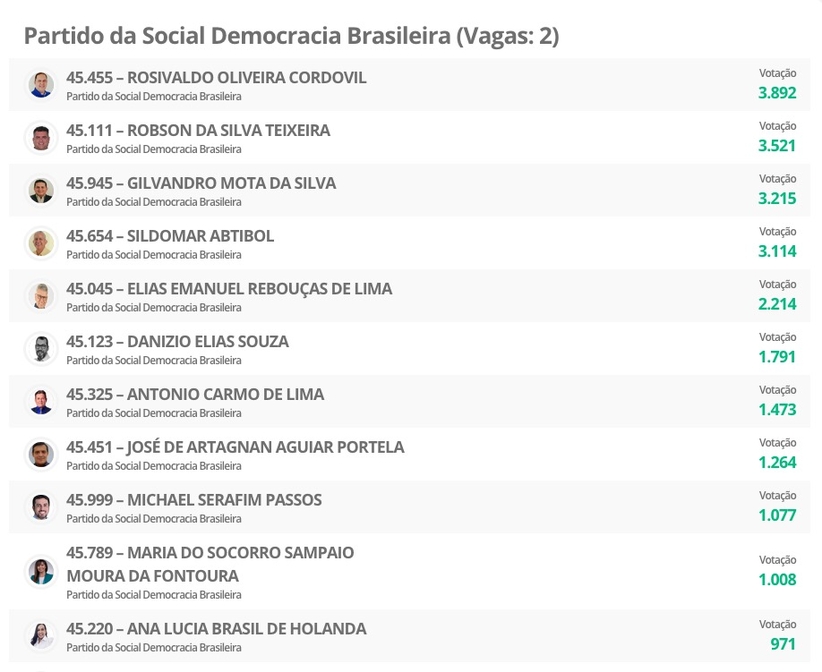
Task: Click Elias Emanuel Rebouças de Lima's photo
Action: pos(41,296)
